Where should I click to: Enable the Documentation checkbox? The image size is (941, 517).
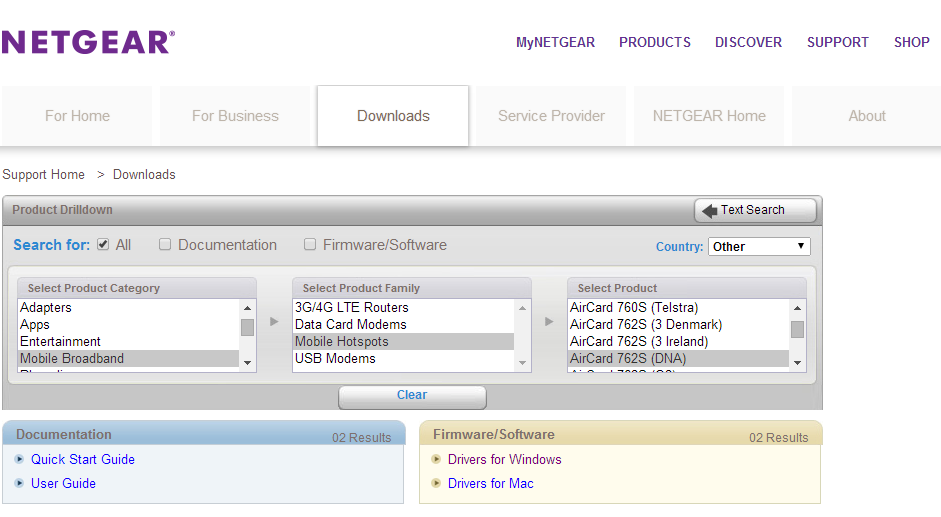[165, 245]
